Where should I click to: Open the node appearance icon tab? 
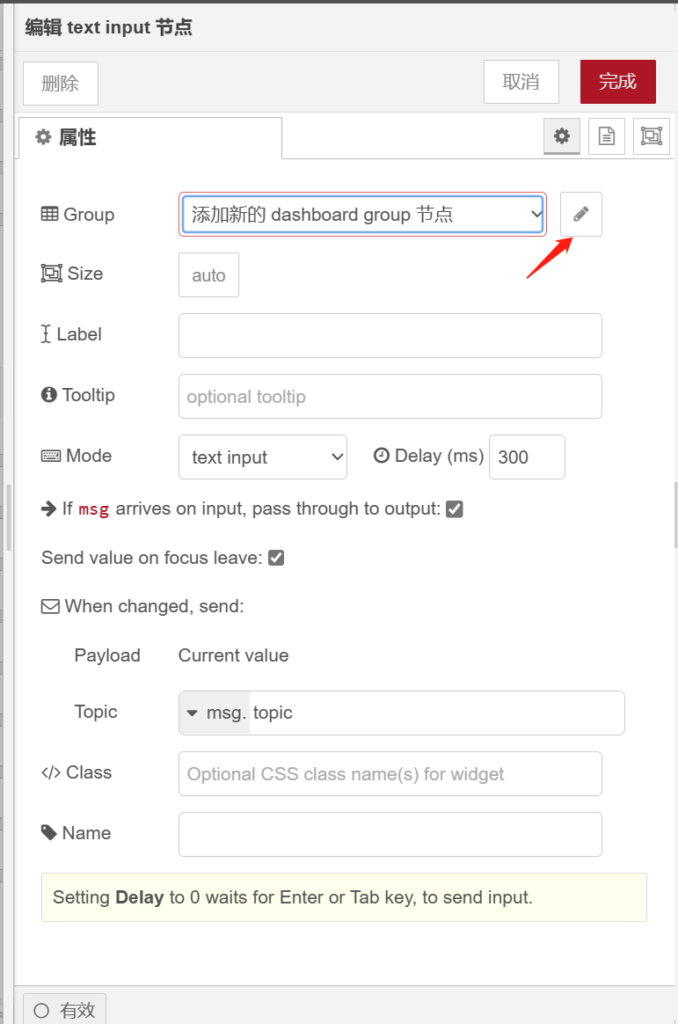[651, 137]
